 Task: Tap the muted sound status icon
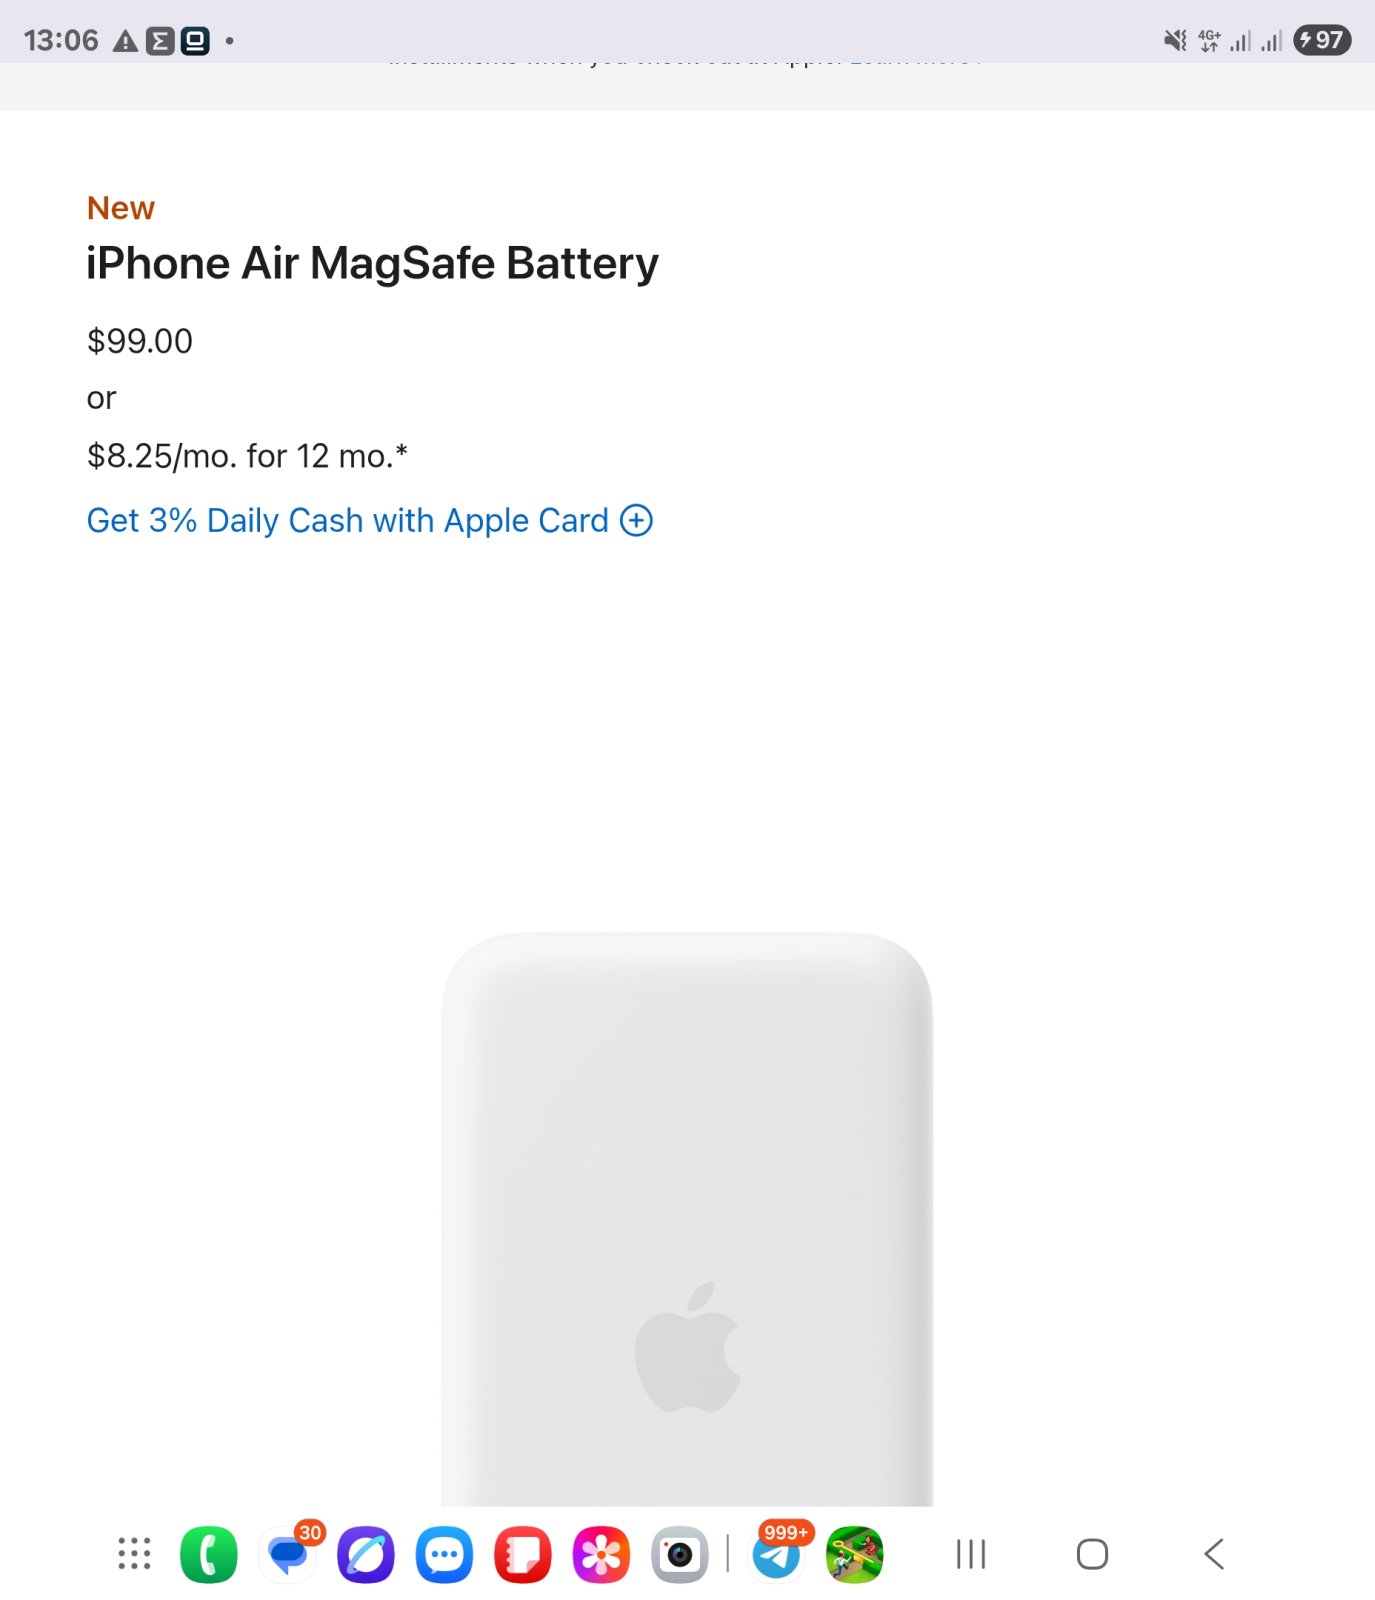click(x=1175, y=40)
